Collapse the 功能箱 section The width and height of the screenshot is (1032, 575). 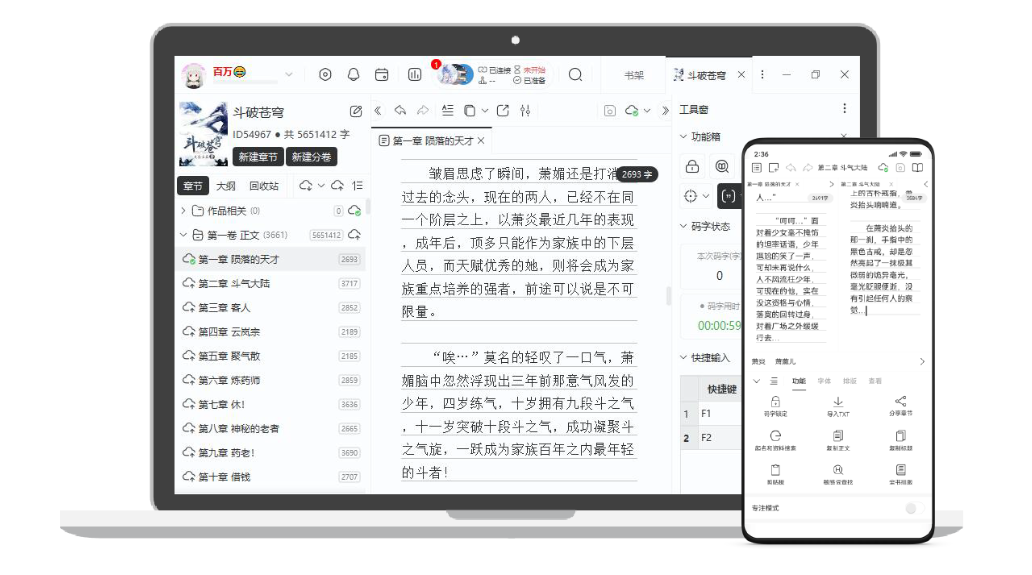[683, 137]
